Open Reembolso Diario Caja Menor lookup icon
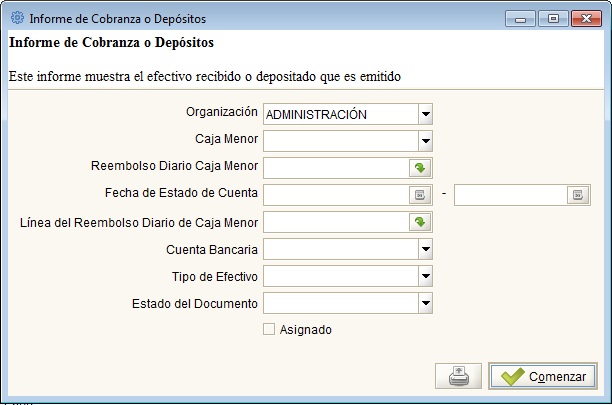The image size is (612, 405). pos(420,168)
